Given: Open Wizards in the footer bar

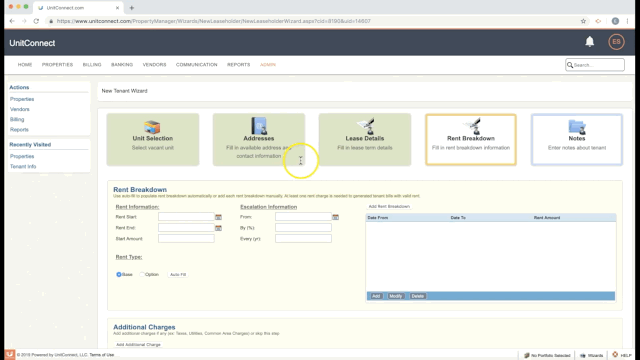Looking at the screenshot, I should [591, 356].
